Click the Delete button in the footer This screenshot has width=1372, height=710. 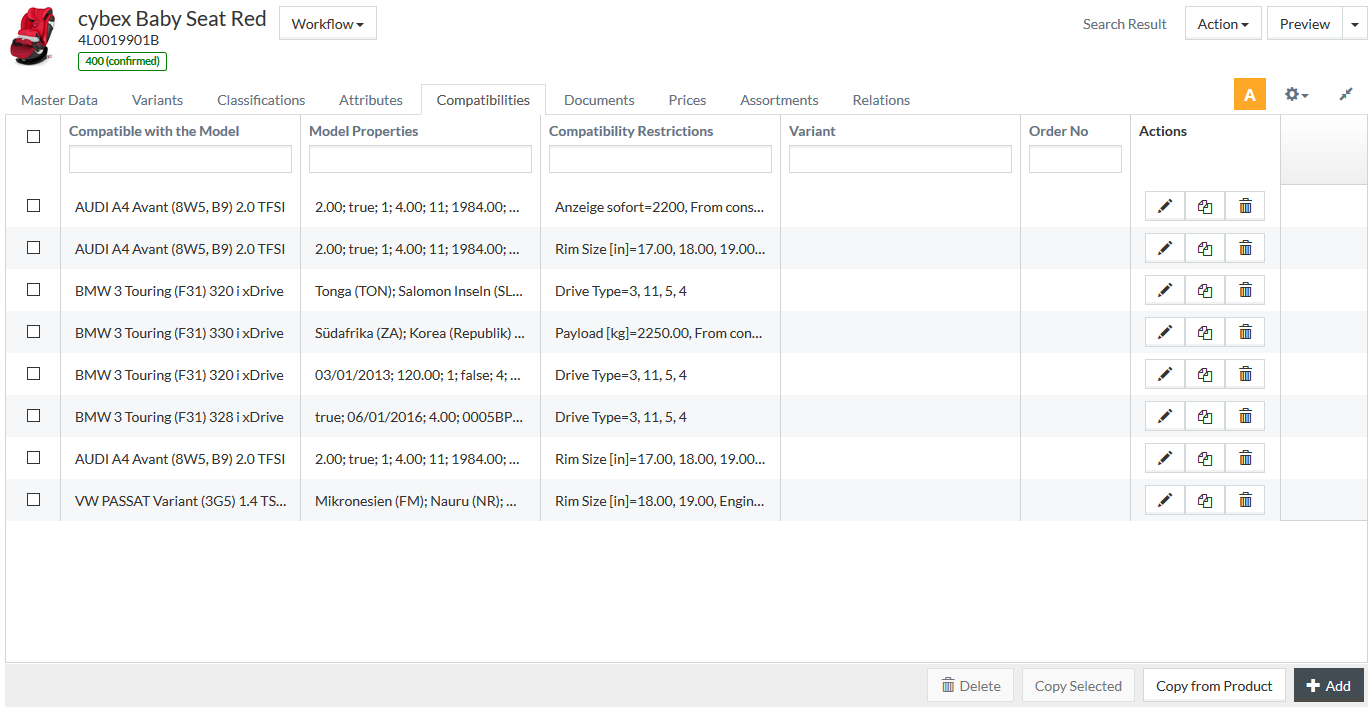coord(970,686)
